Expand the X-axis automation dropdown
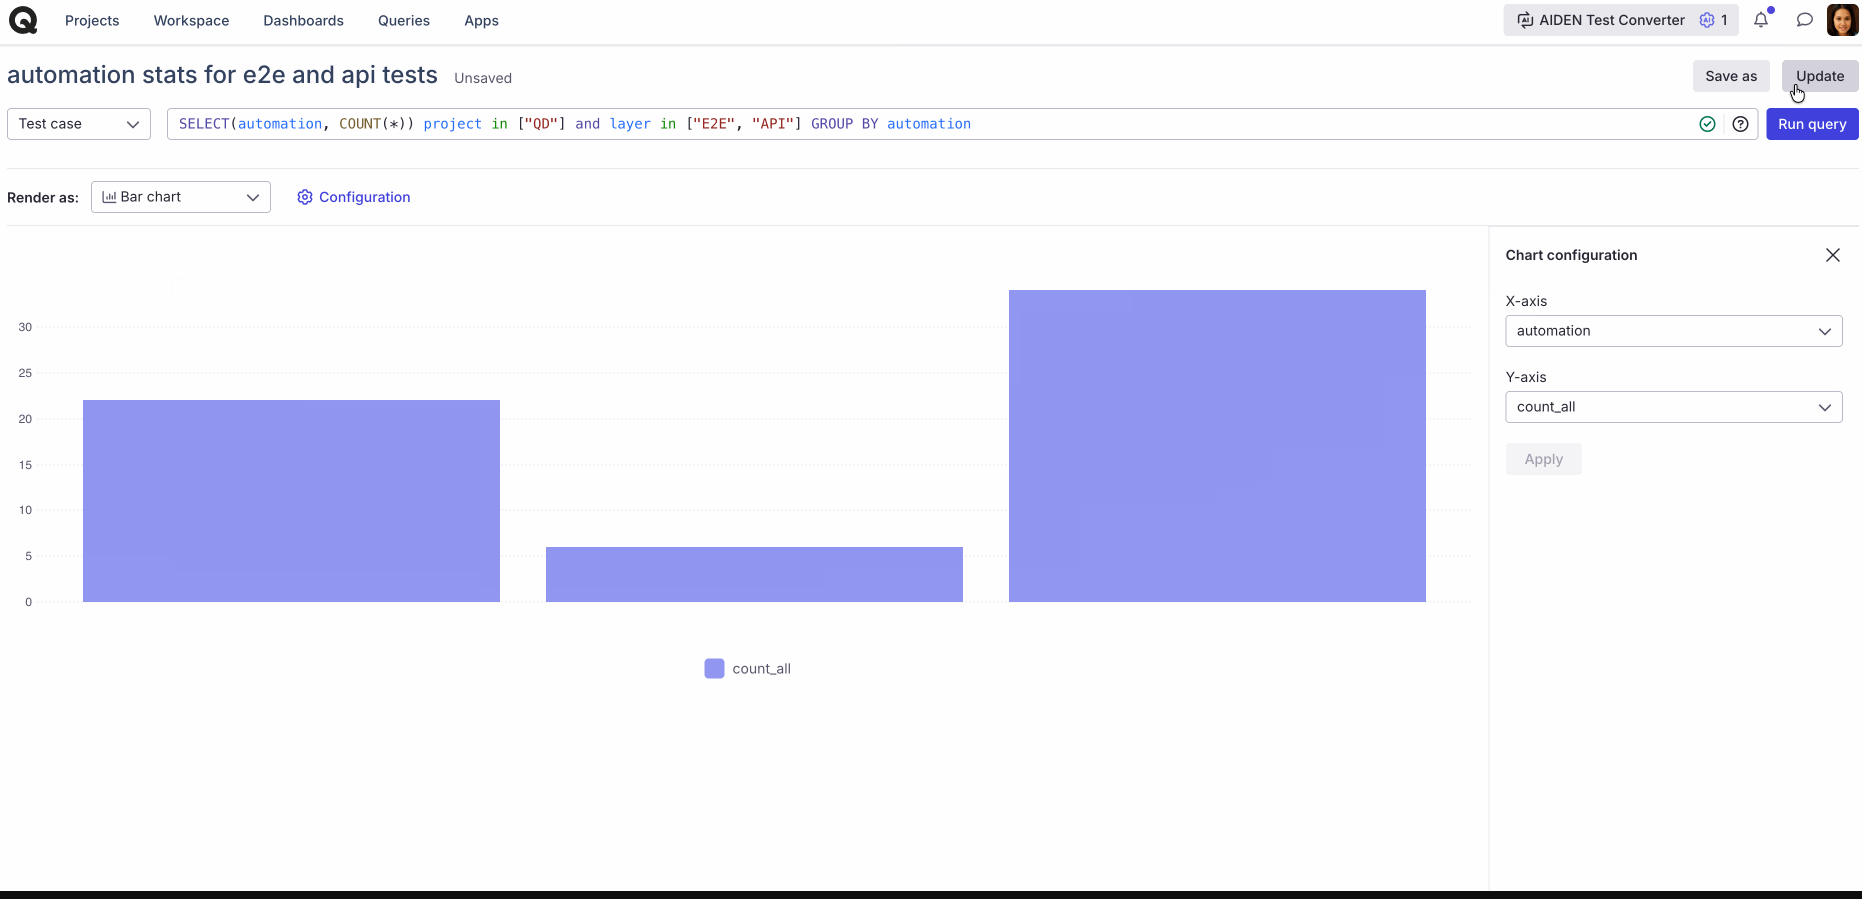The width and height of the screenshot is (1862, 899). tap(1673, 331)
